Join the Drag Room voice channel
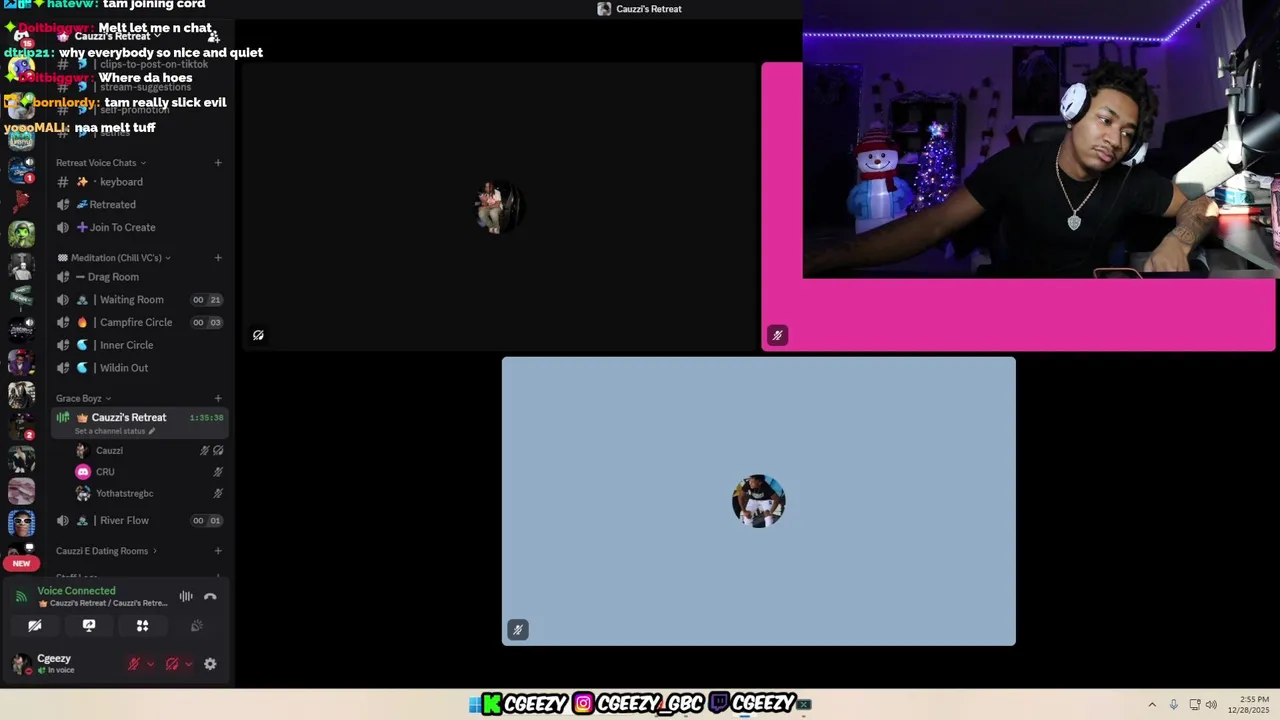1280x720 pixels. pyautogui.click(x=140, y=277)
